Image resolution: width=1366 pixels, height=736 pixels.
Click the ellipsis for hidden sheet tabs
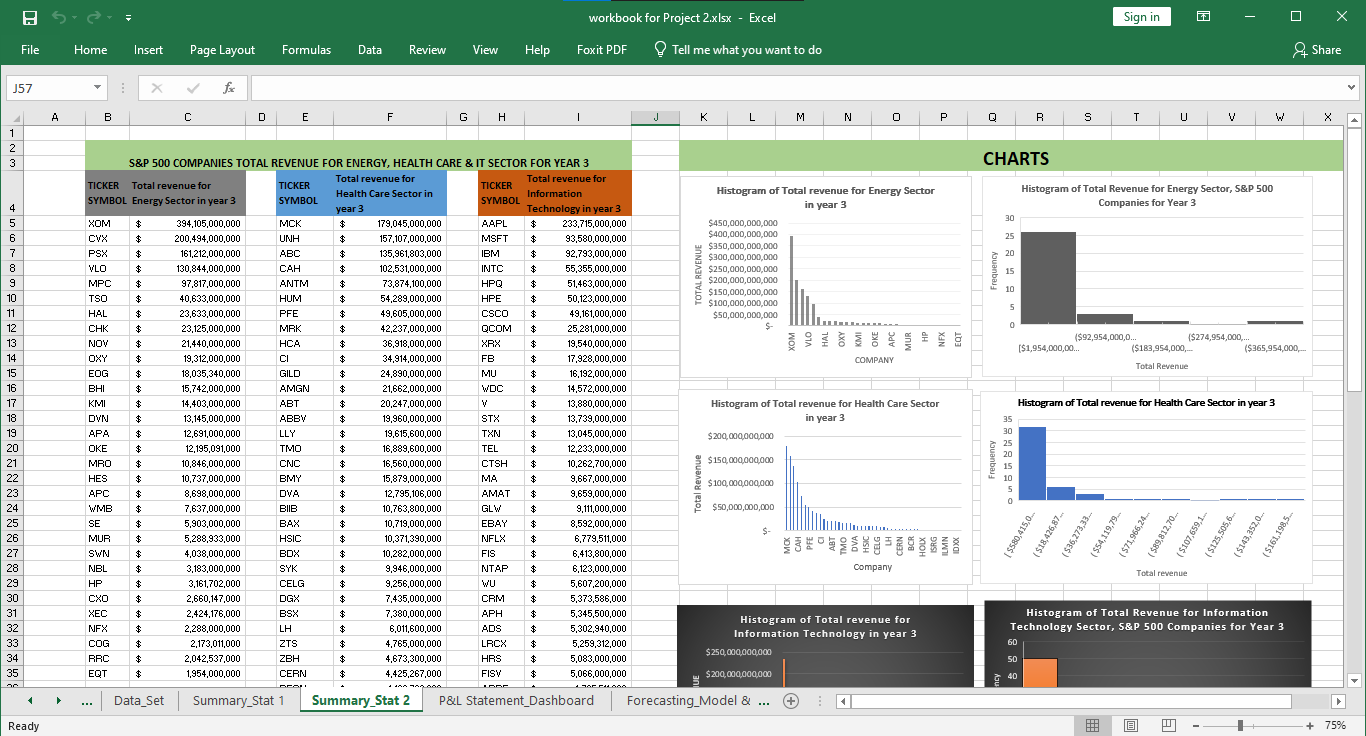(87, 701)
